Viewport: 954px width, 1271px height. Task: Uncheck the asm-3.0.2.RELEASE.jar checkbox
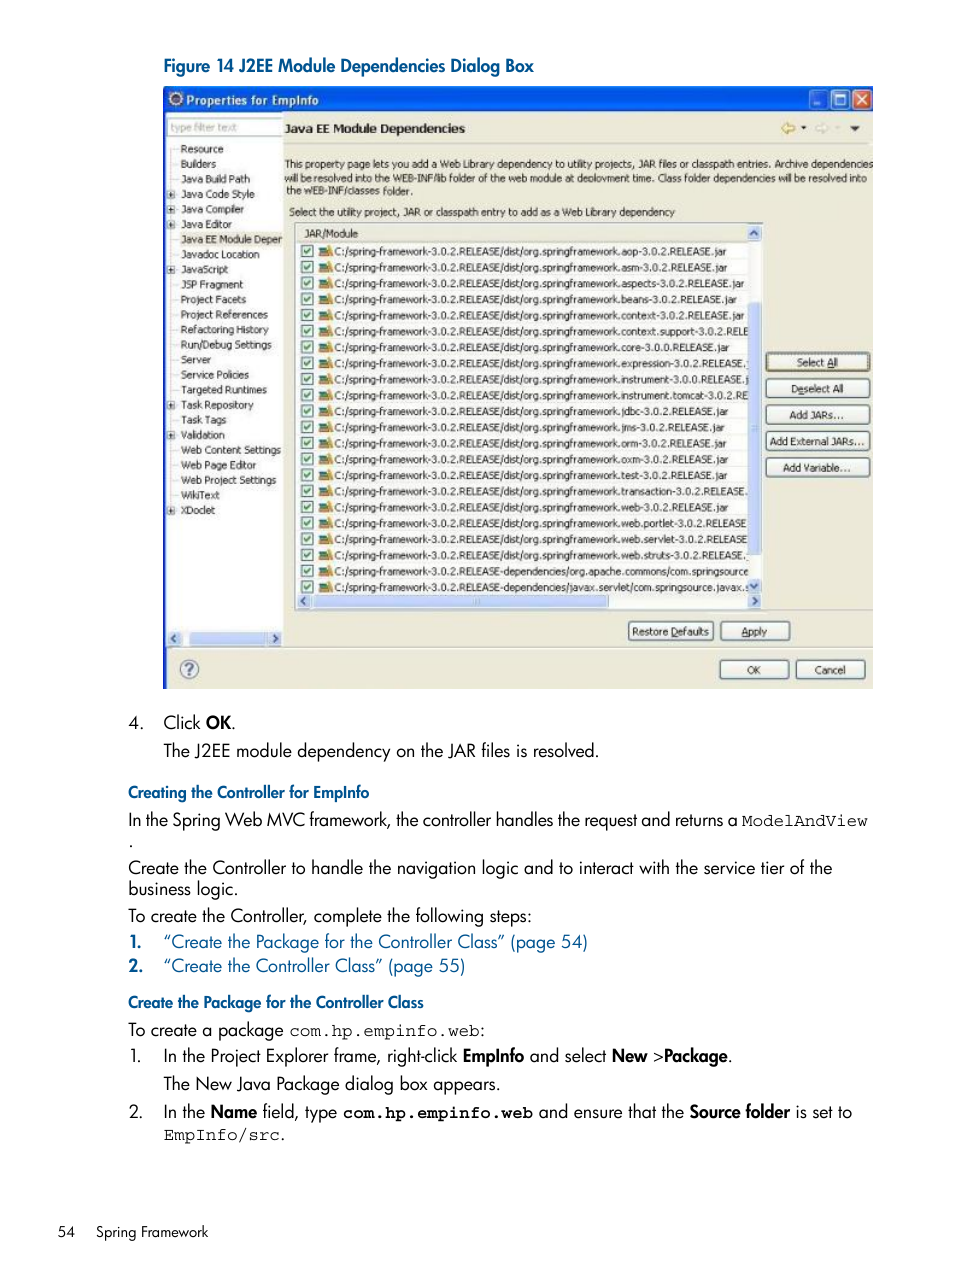308,267
